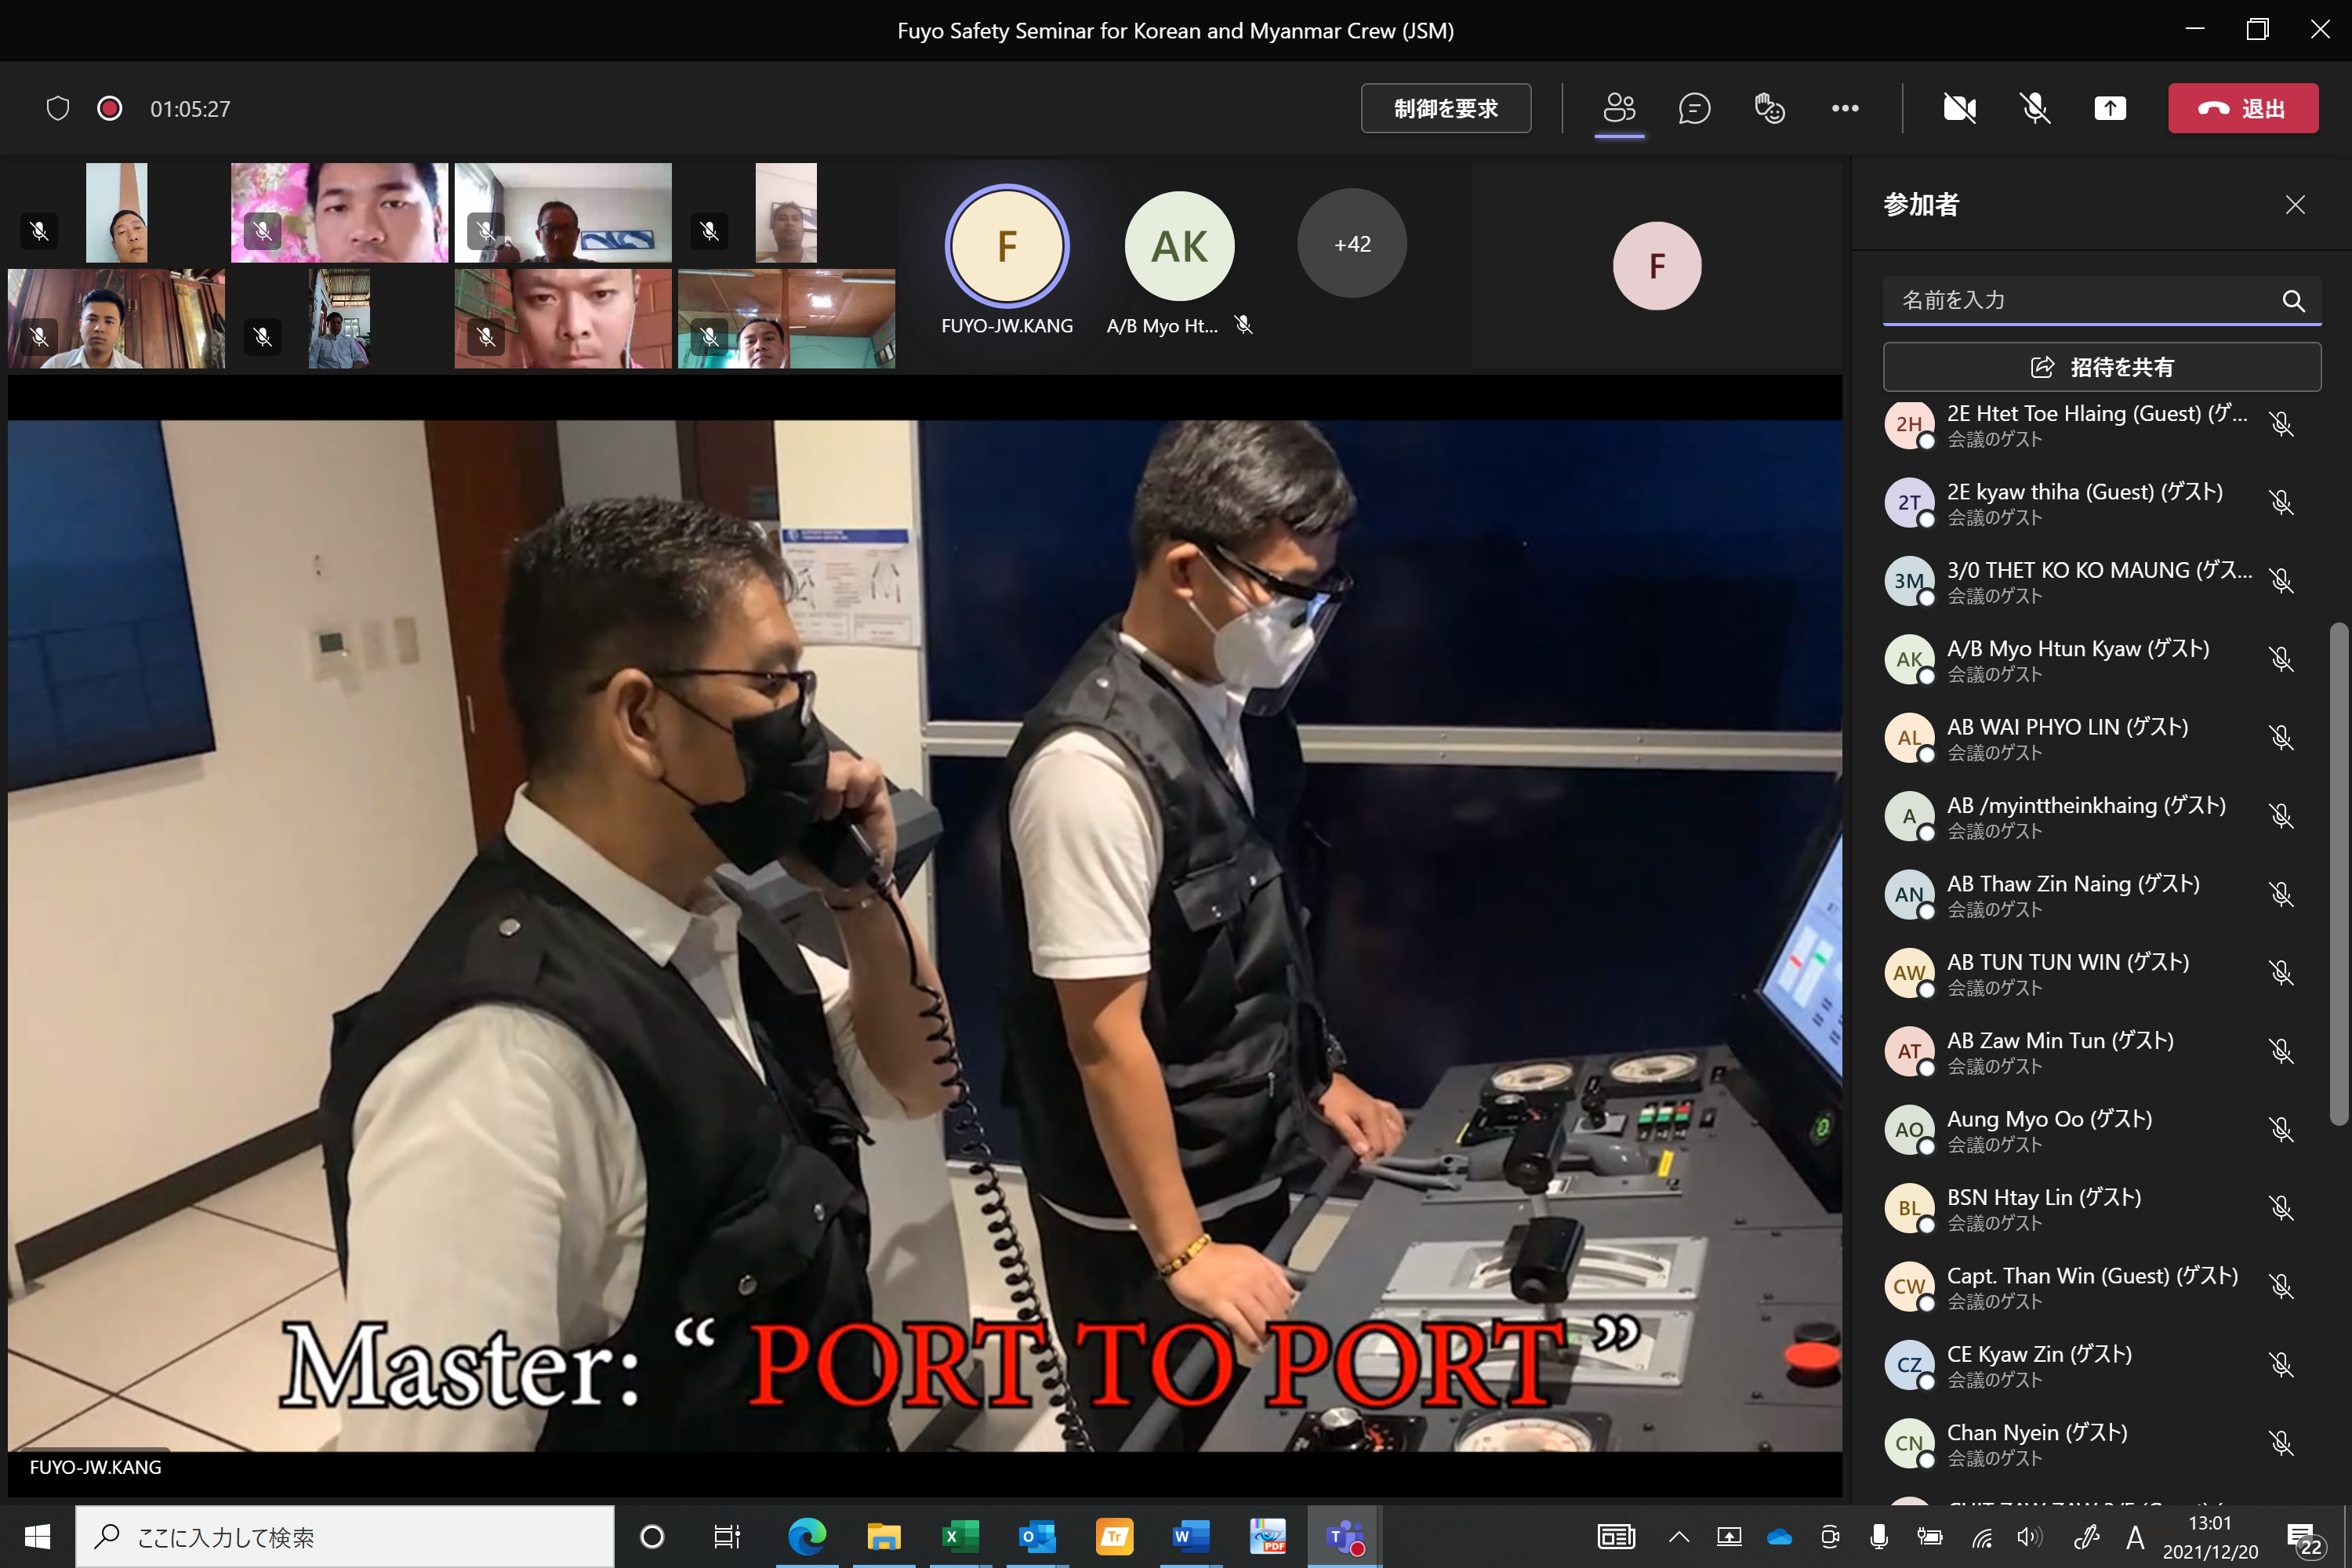Click the Cortana circle icon
Image resolution: width=2352 pixels, height=1568 pixels.
point(652,1537)
